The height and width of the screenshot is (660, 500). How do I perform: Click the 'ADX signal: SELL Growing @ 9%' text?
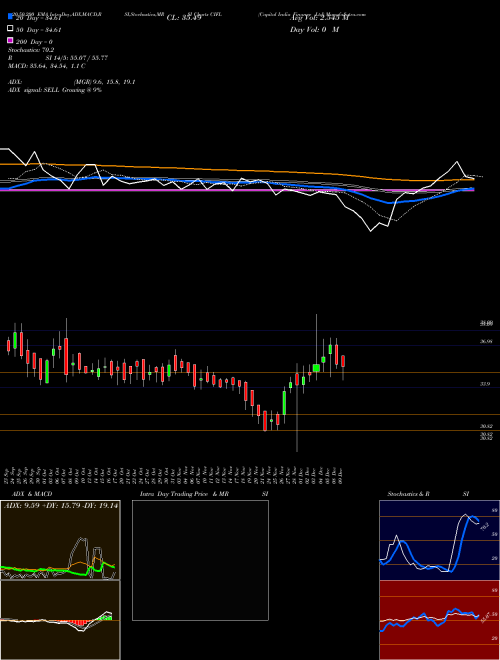tap(55, 90)
